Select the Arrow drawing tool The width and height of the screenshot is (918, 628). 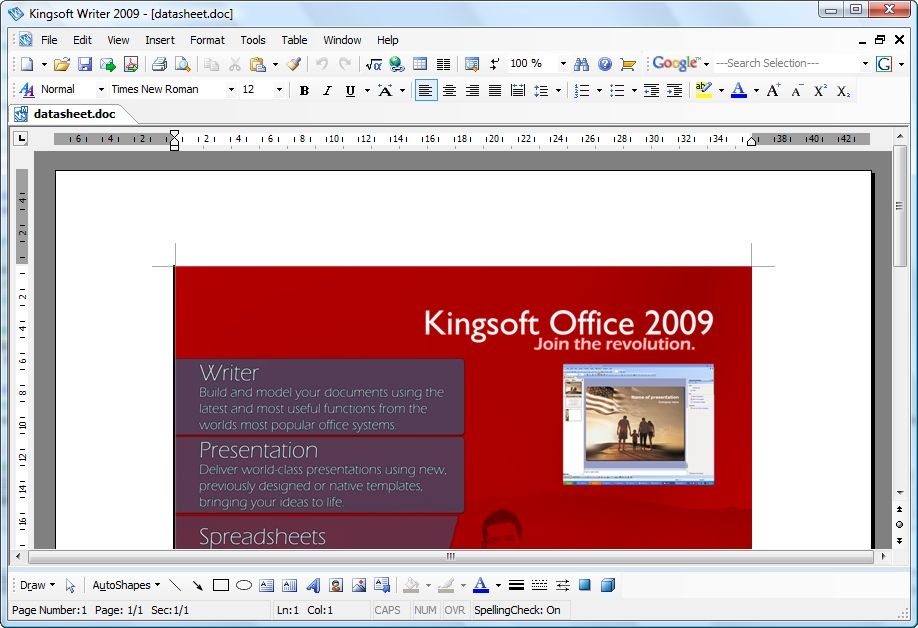tap(197, 585)
